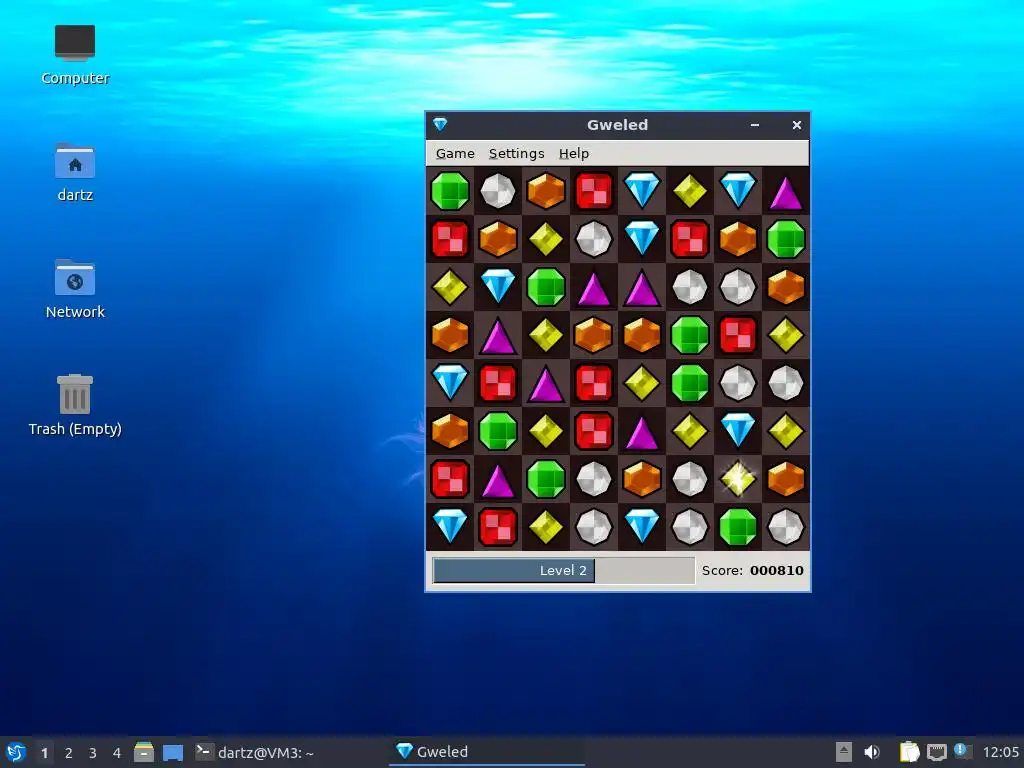Screen dimensions: 1024x768
Task: Click the orange gem in the top row
Action: pos(546,191)
